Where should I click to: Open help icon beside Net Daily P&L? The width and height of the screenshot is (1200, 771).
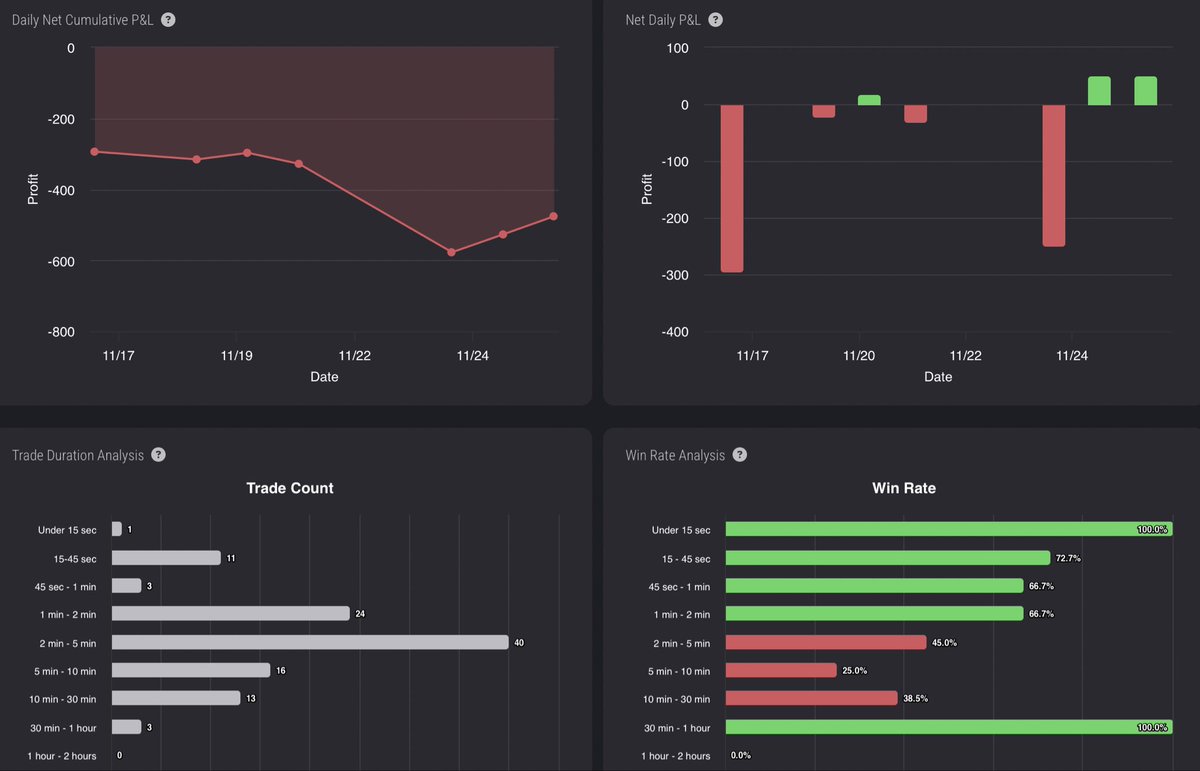[715, 20]
